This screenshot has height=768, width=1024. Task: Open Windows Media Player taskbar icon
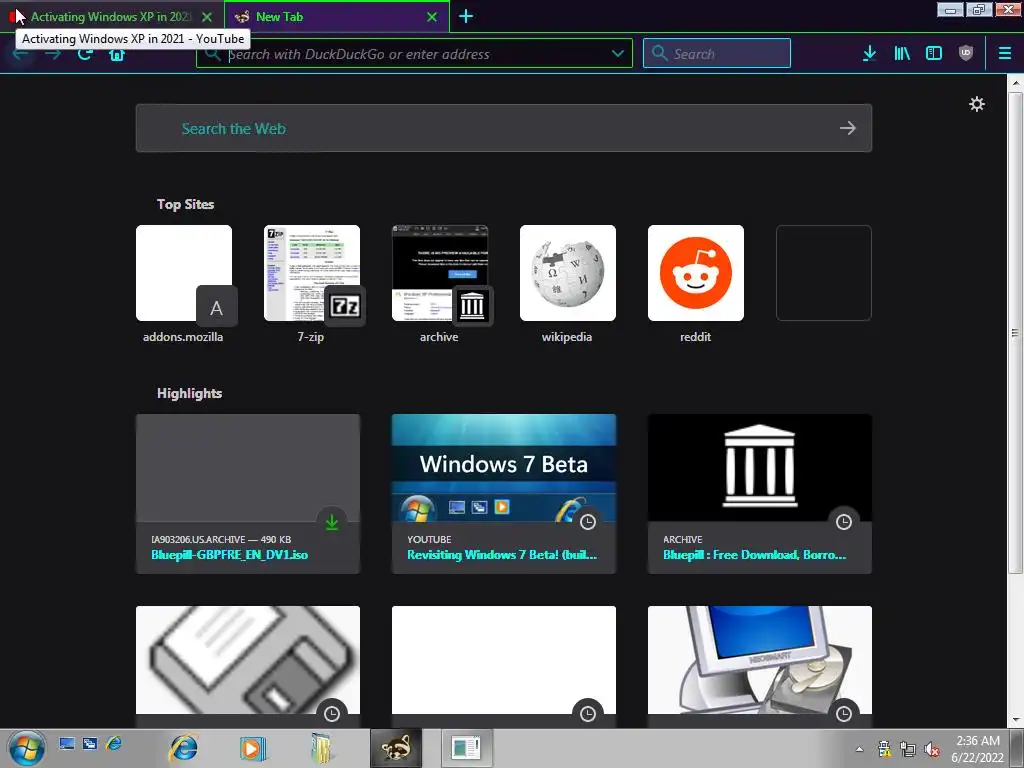point(252,748)
